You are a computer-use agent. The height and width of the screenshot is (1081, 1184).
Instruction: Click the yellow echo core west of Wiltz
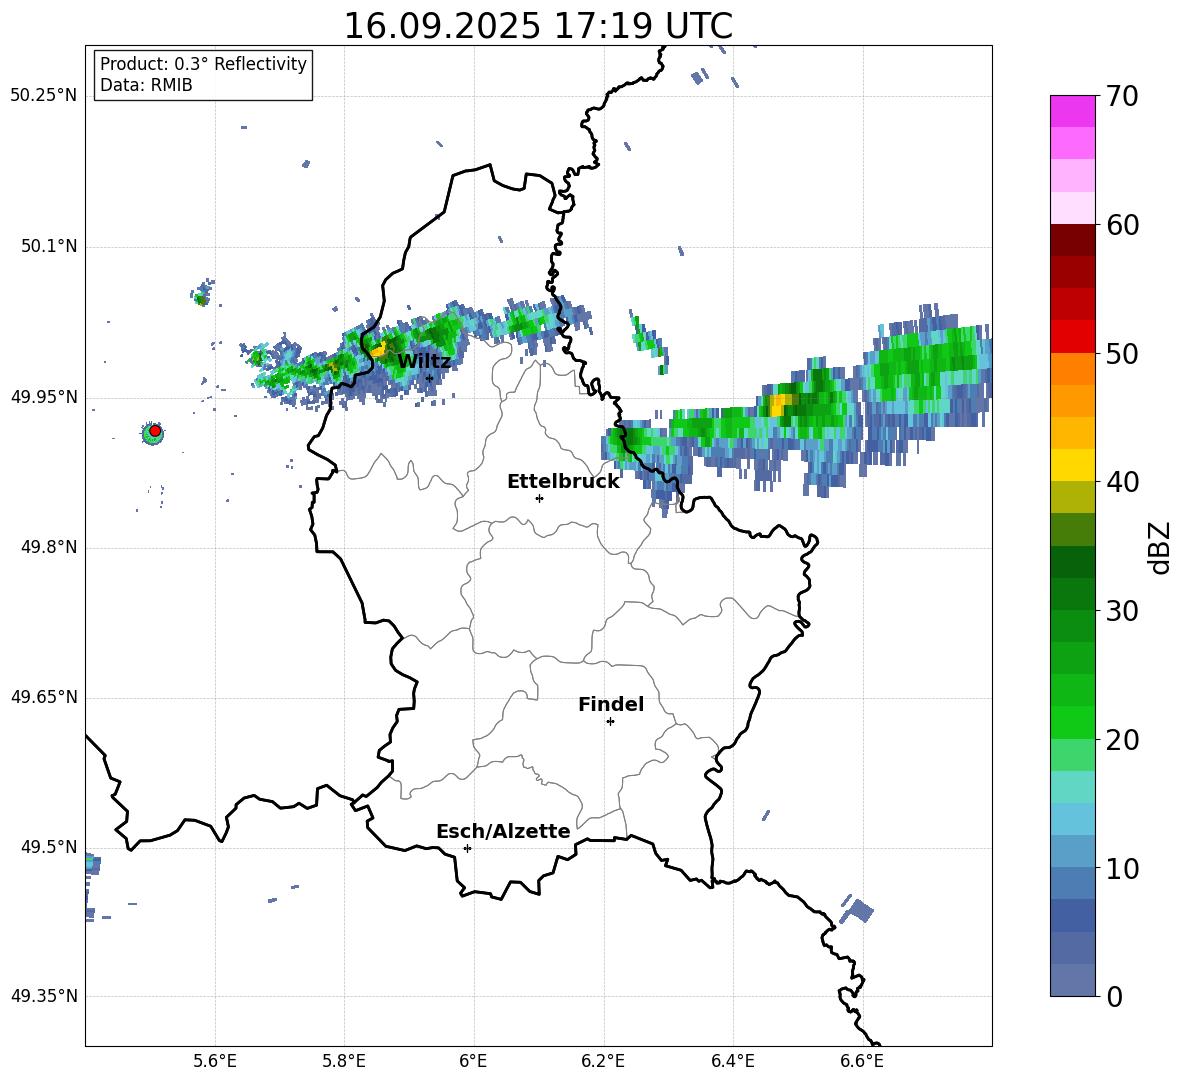(378, 350)
